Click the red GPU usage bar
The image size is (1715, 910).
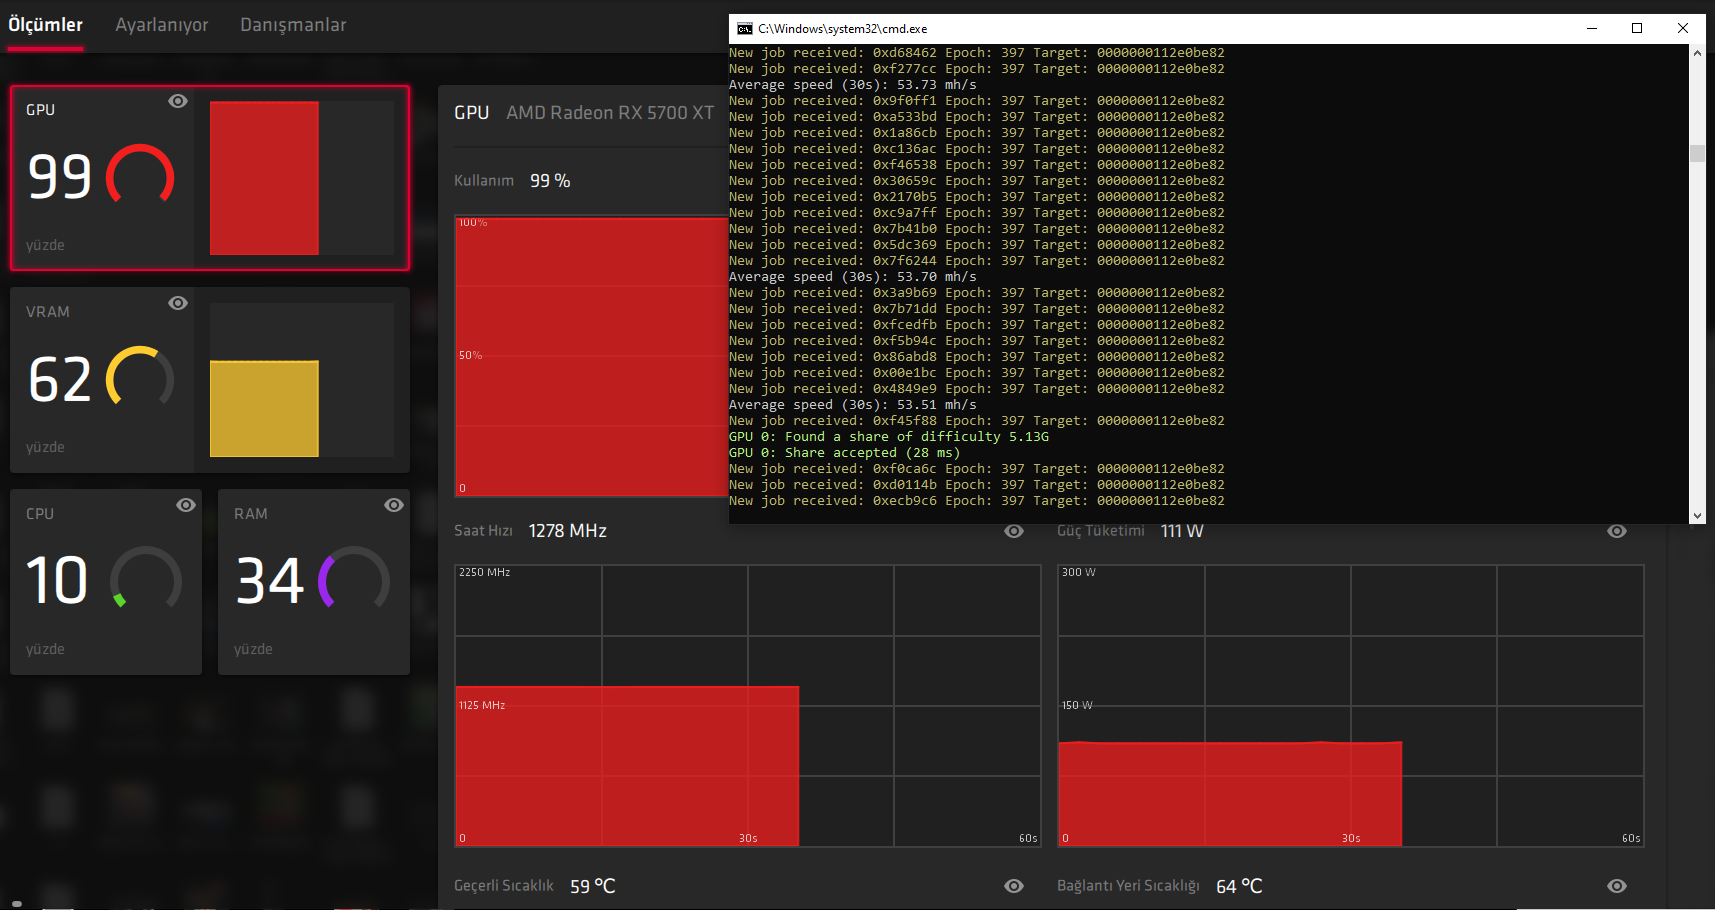(x=264, y=178)
